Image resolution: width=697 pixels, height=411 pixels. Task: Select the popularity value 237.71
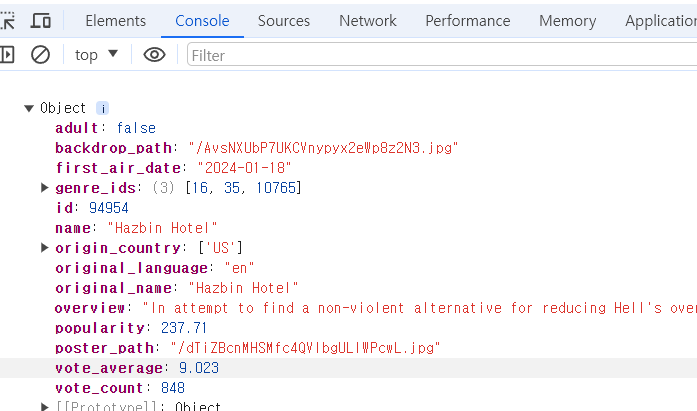tap(184, 328)
